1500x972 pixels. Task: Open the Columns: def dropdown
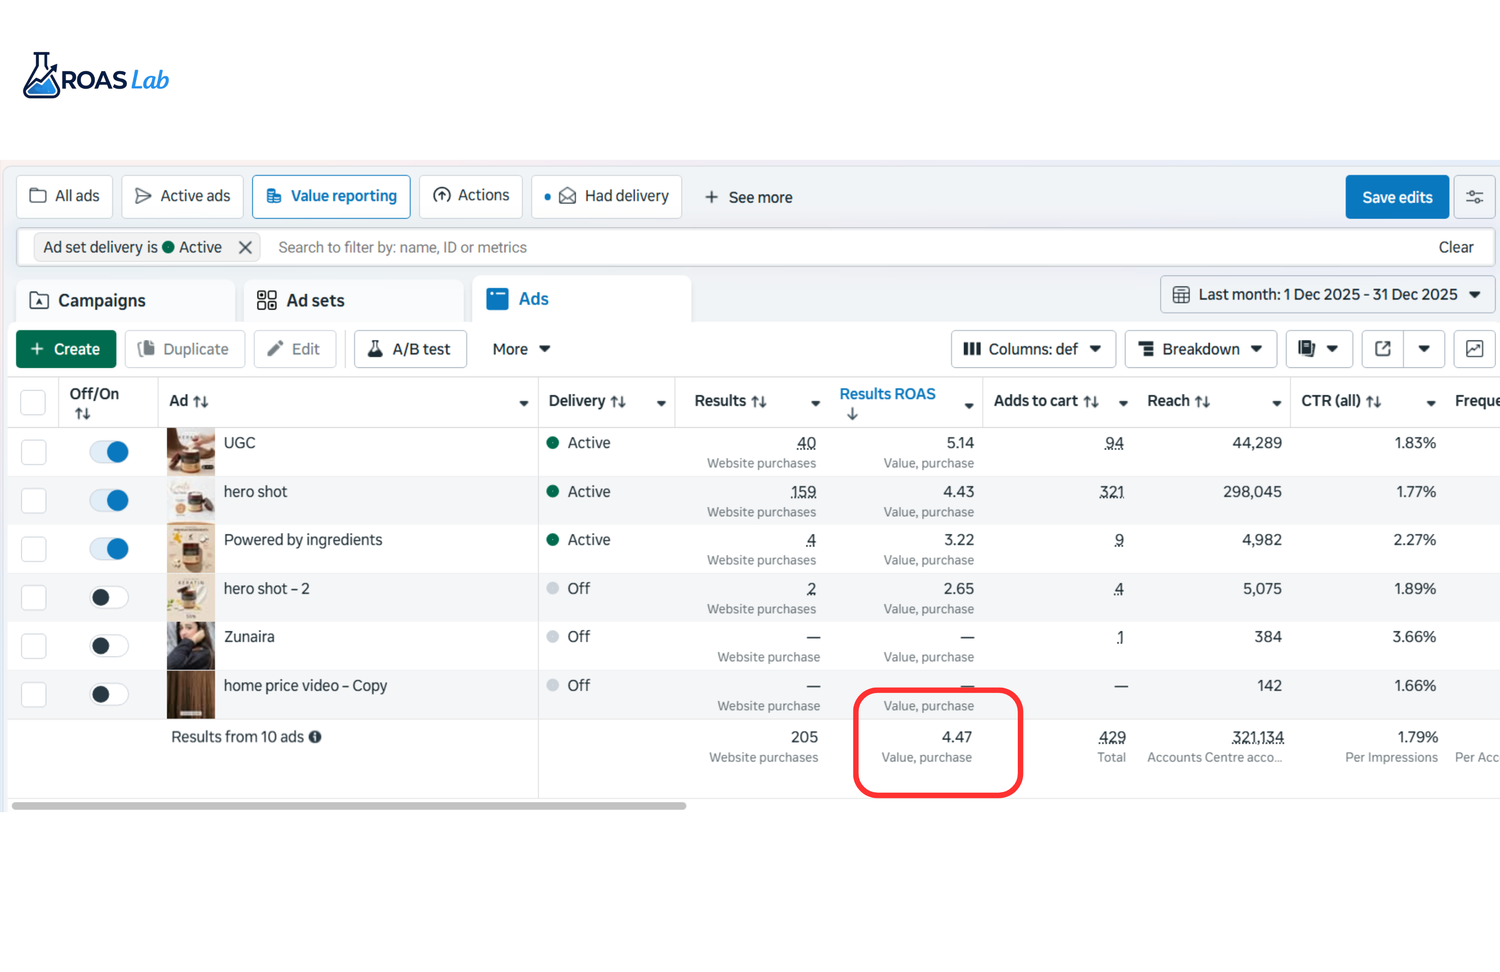(x=1032, y=349)
